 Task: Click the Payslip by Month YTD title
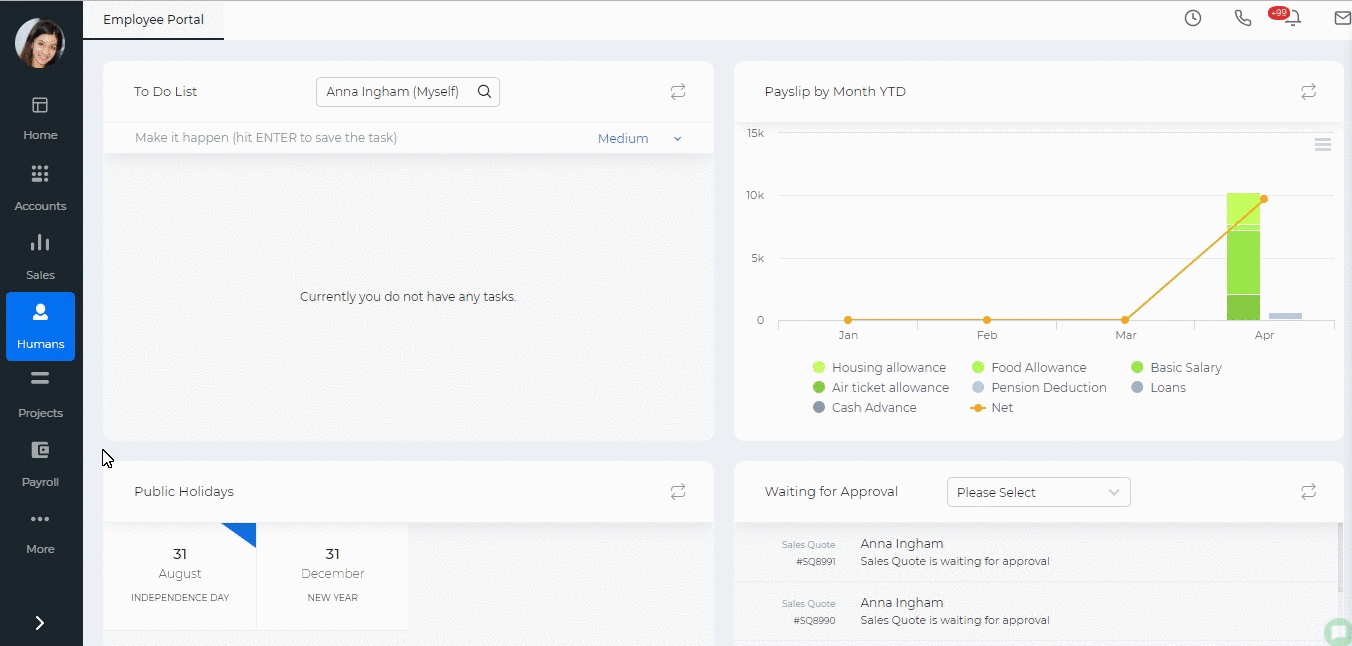835,92
